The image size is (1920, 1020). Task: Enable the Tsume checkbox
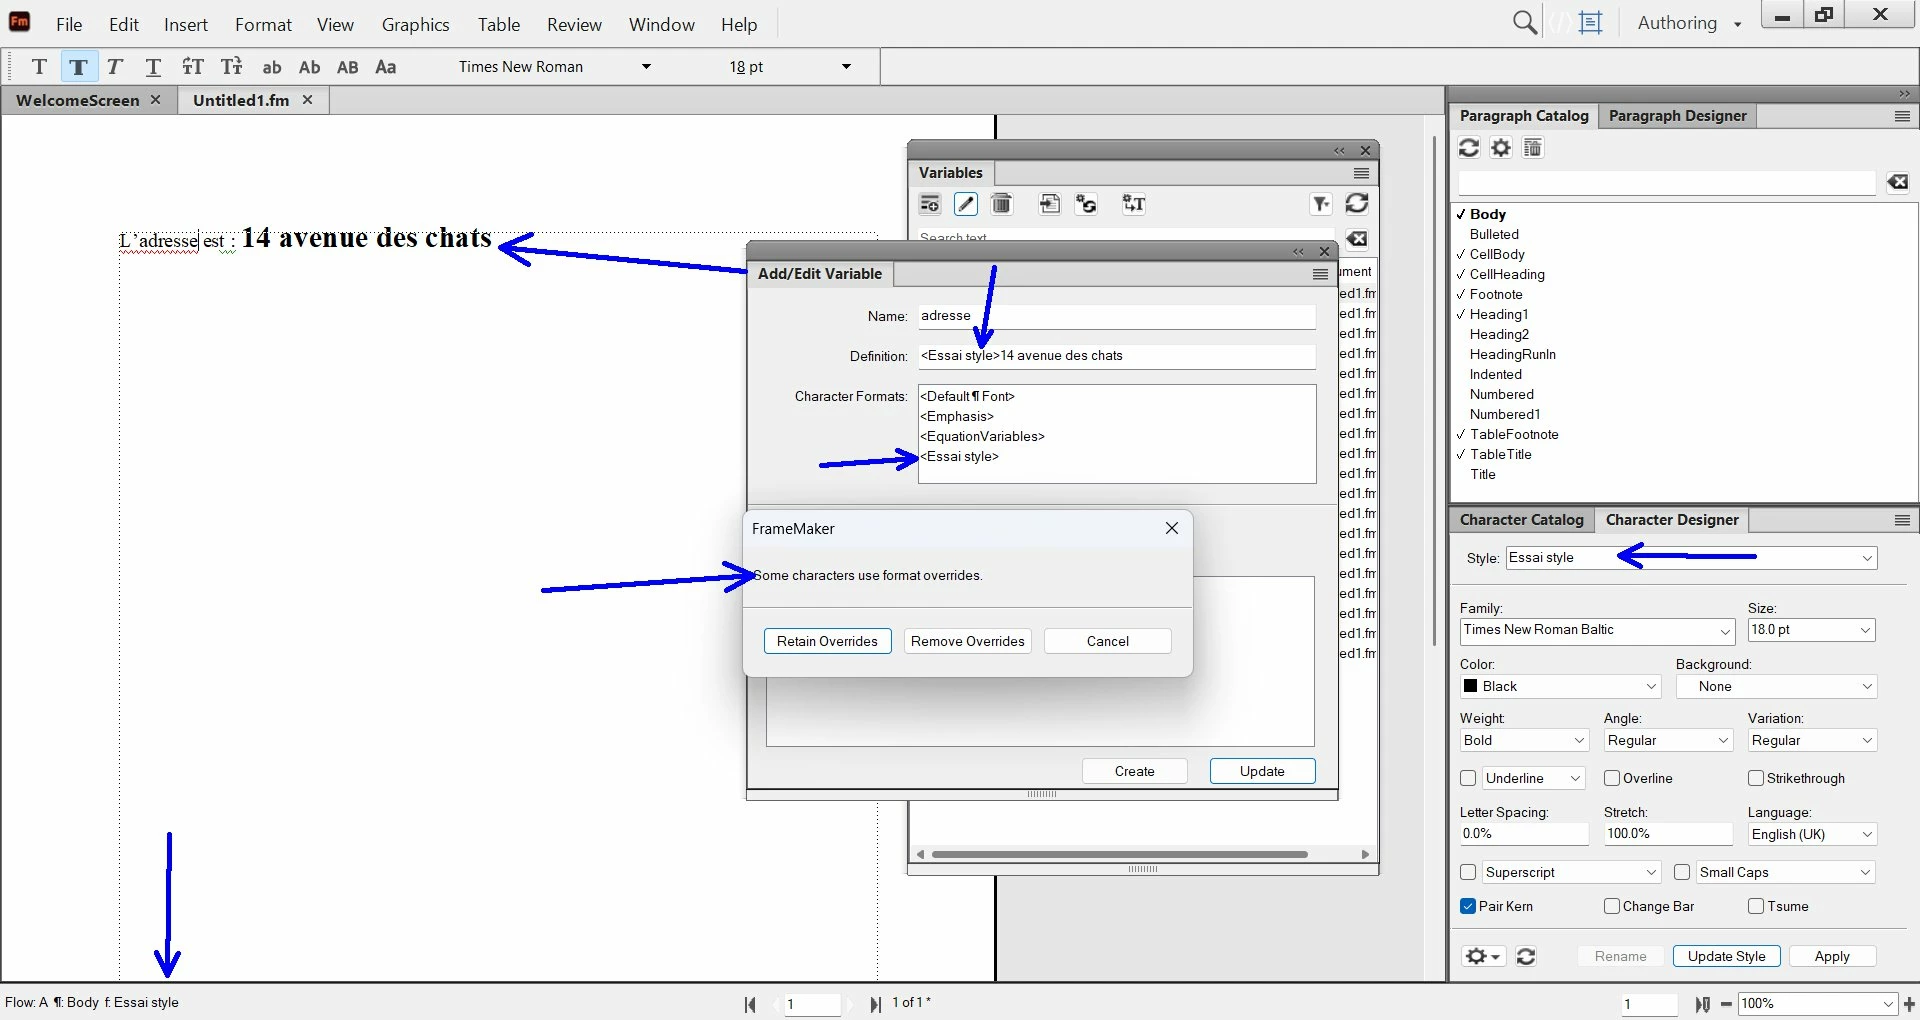tap(1756, 906)
